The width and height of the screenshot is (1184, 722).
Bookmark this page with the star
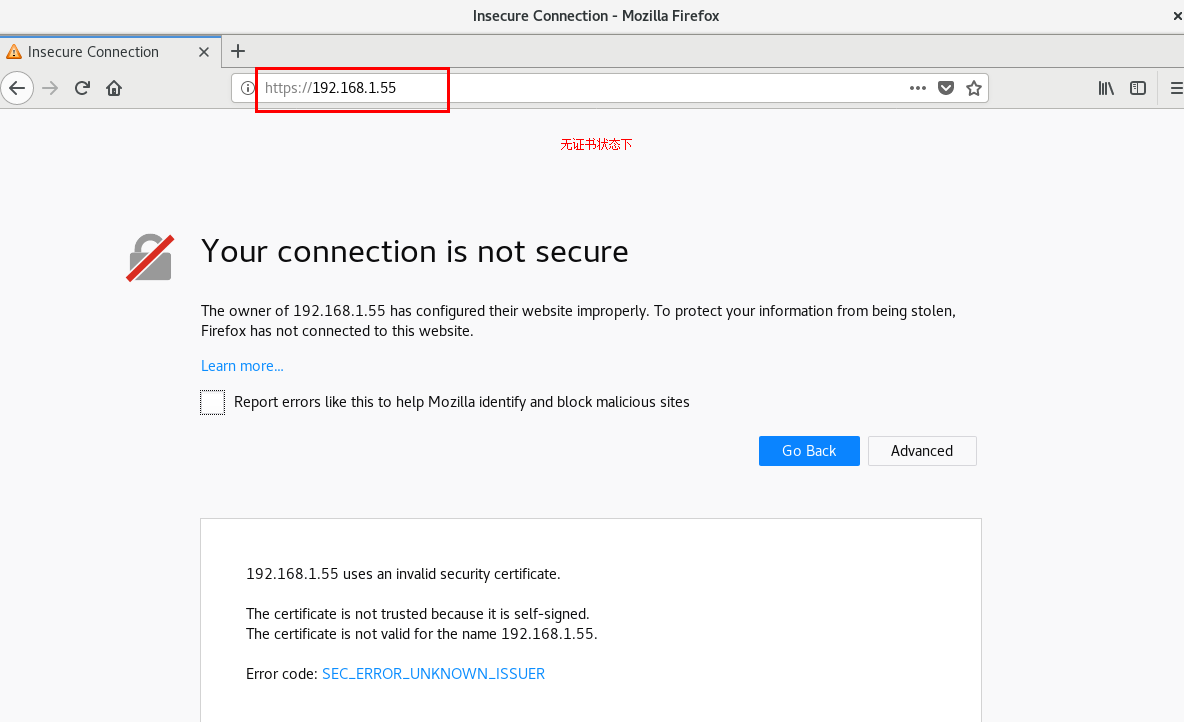[x=974, y=88]
